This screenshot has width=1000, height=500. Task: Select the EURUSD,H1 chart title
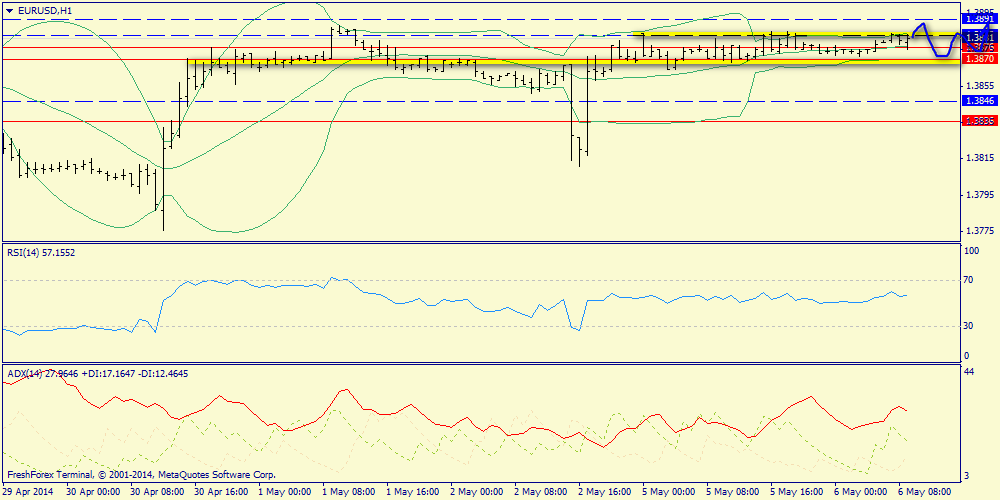click(43, 10)
